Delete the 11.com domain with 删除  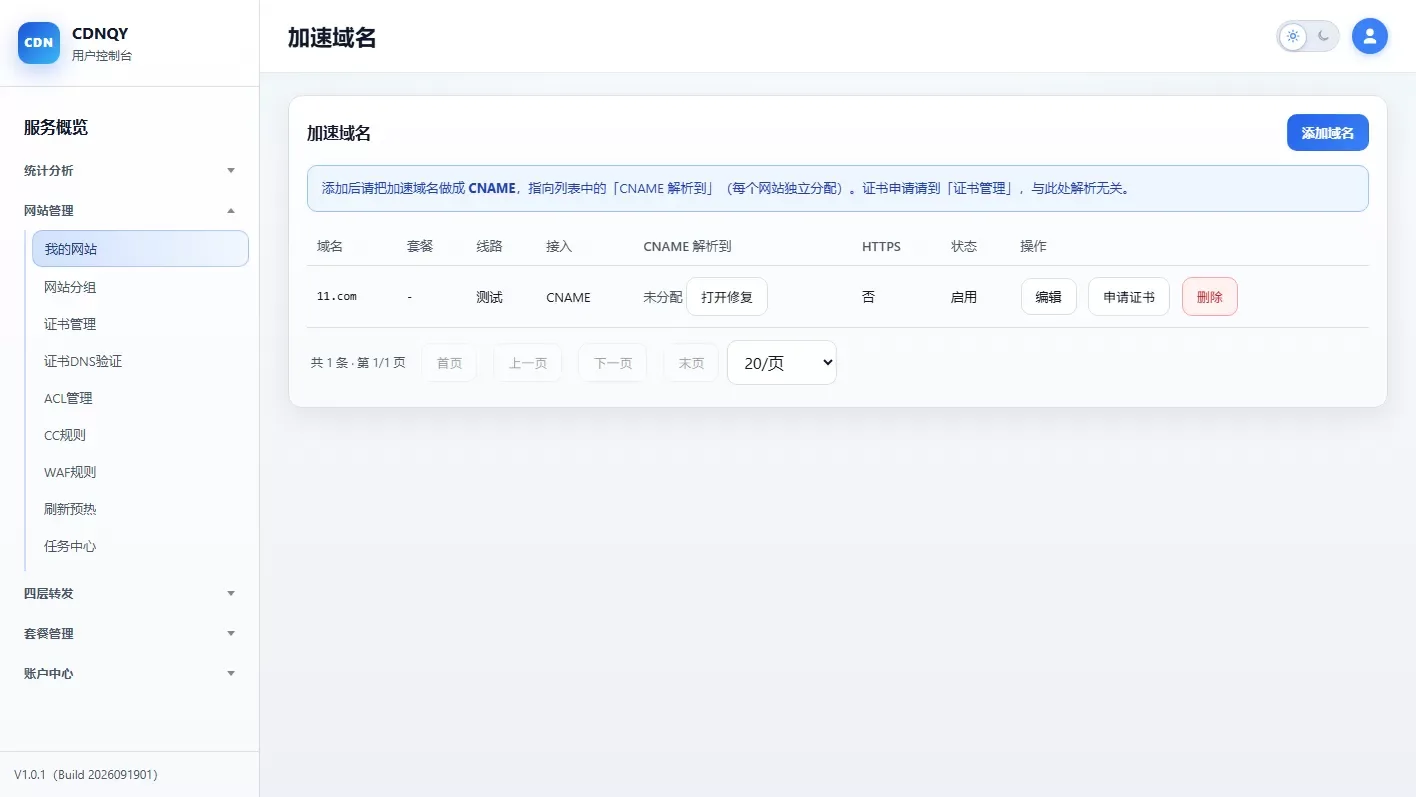pyautogui.click(x=1209, y=297)
